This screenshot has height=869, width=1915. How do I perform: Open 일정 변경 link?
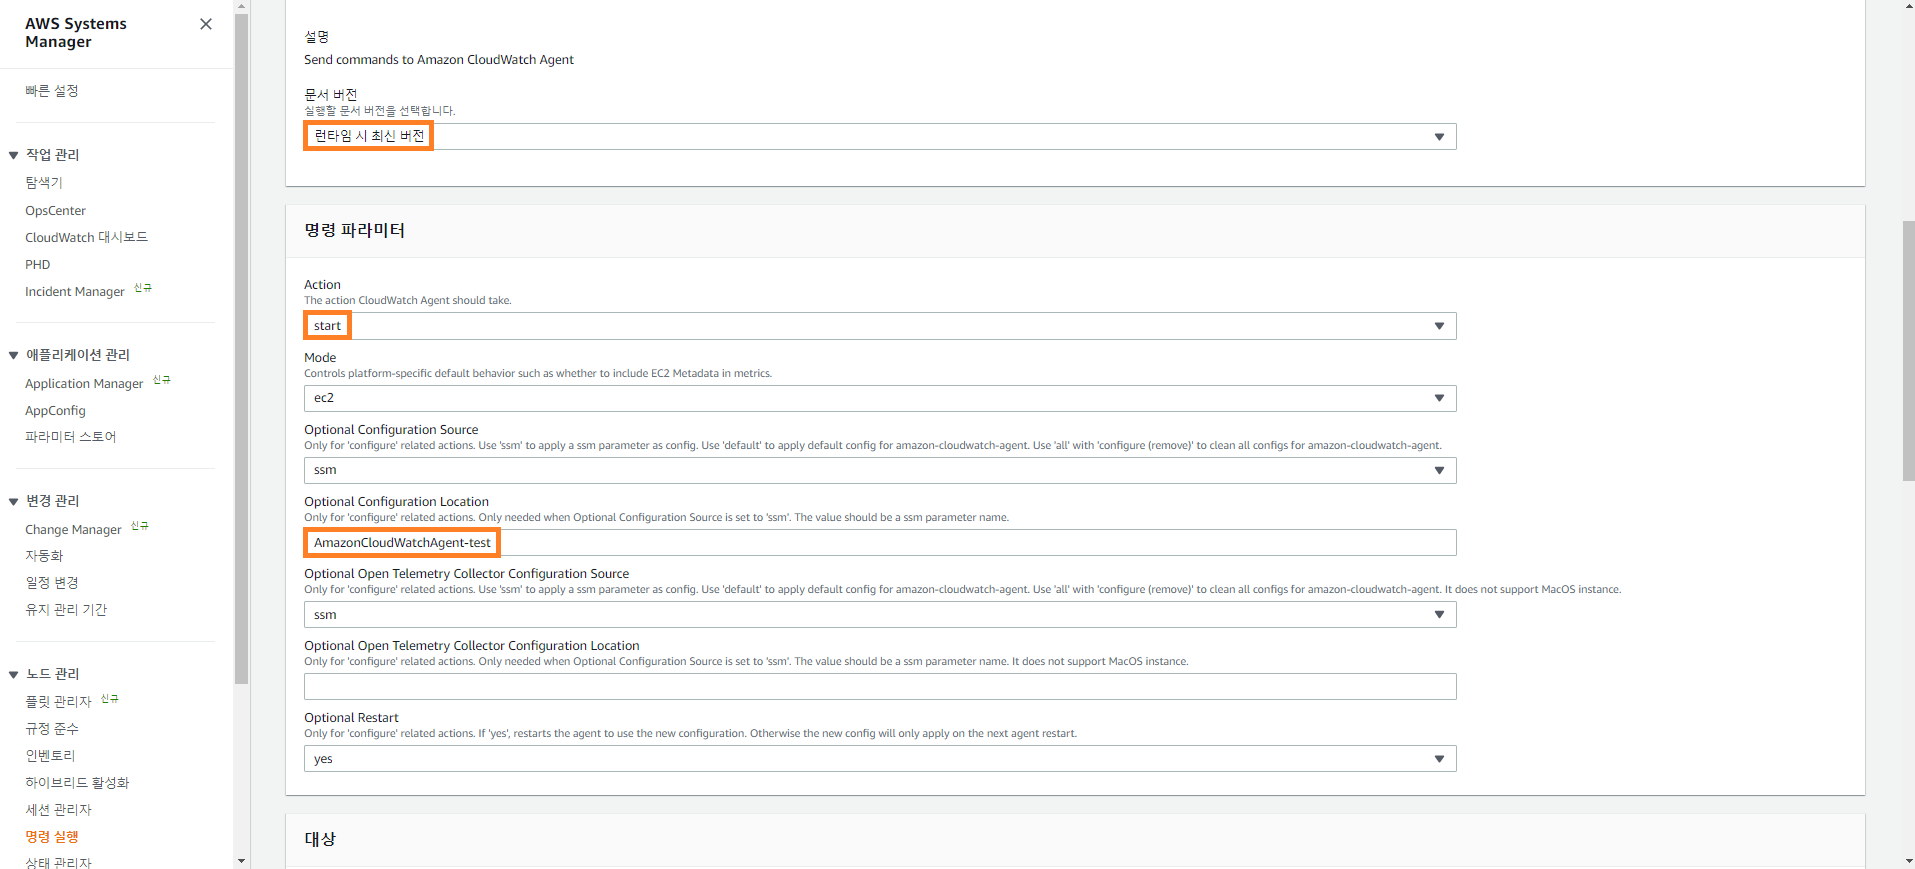click(52, 583)
